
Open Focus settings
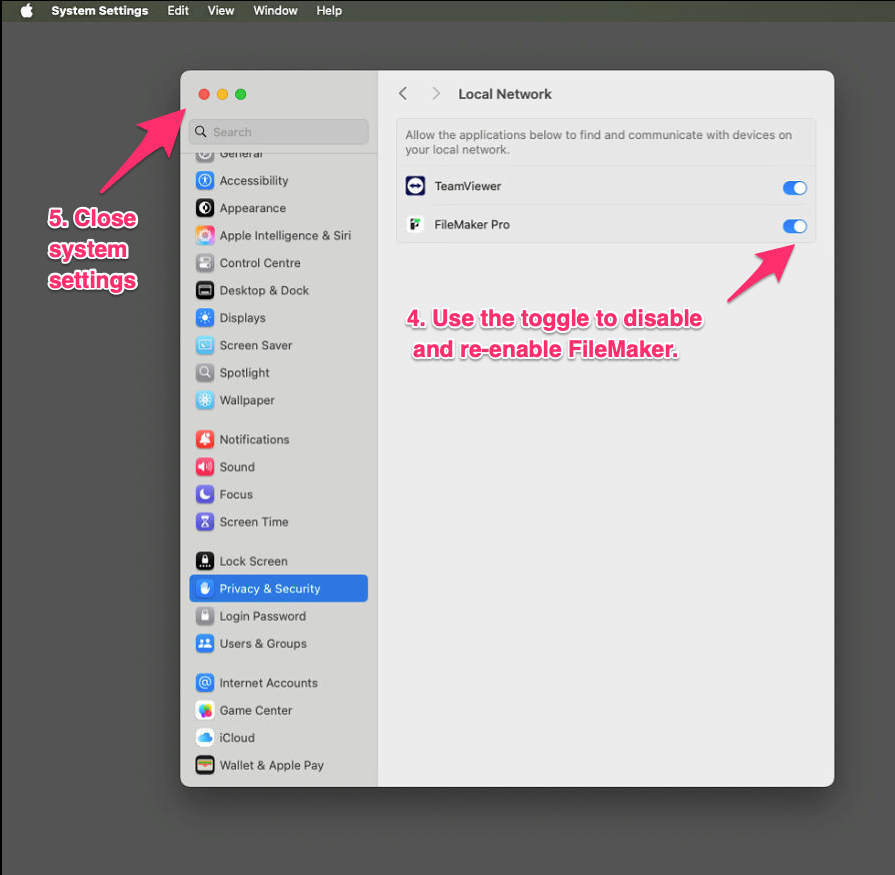pyautogui.click(x=279, y=494)
